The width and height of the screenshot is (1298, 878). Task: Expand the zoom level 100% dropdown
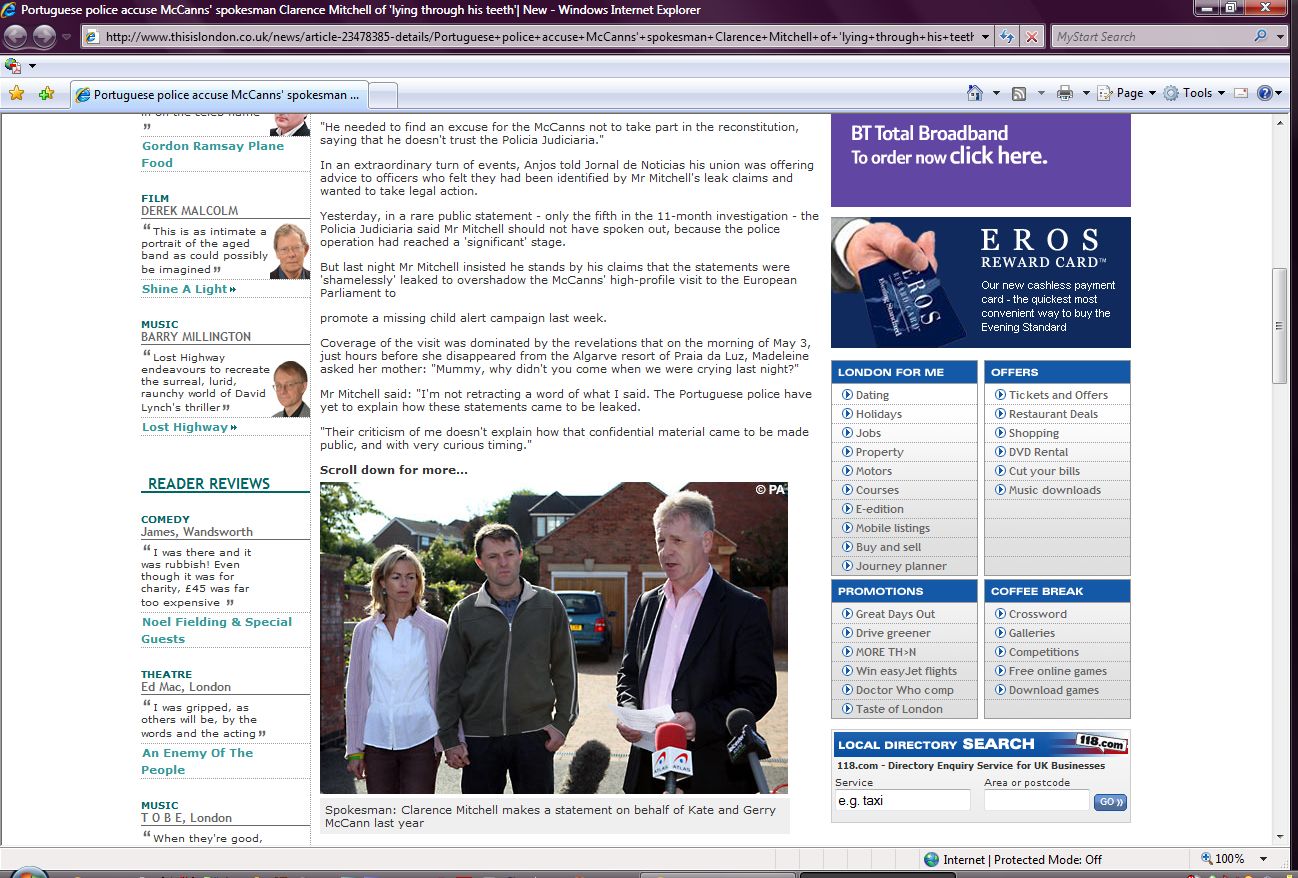tap(1264, 859)
